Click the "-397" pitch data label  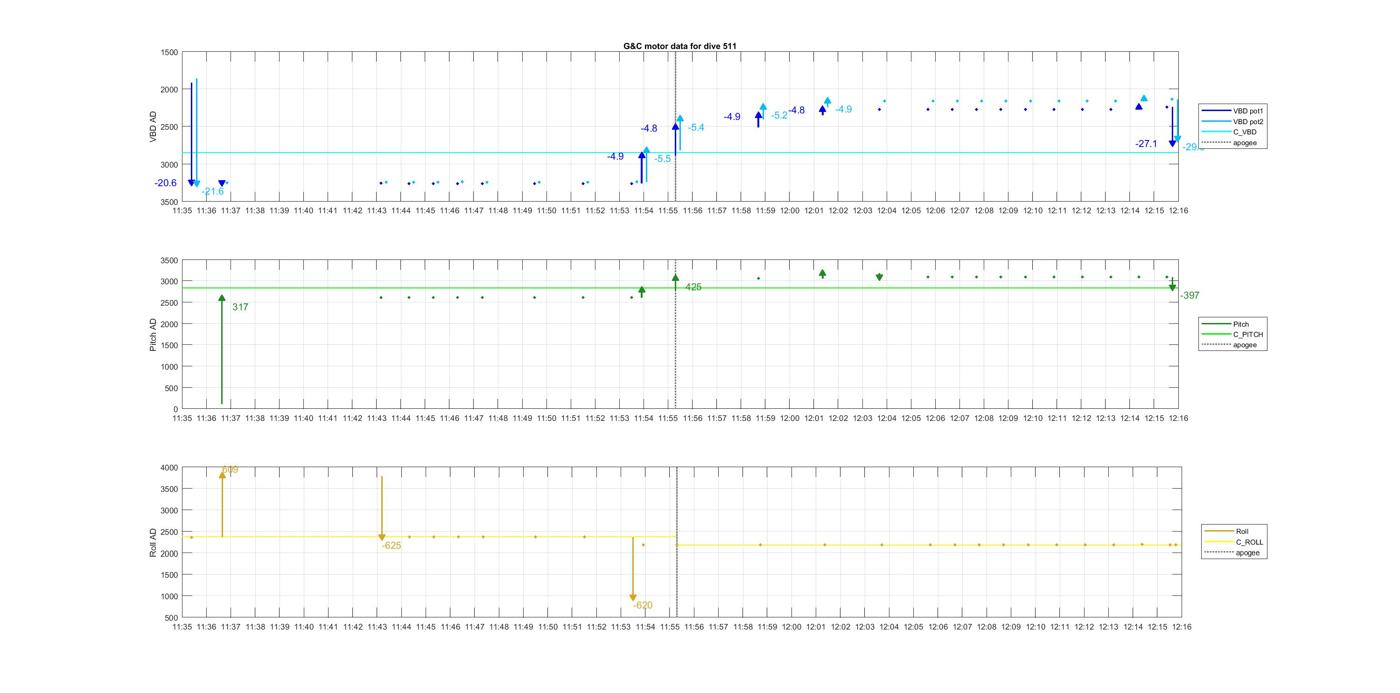(x=1189, y=295)
